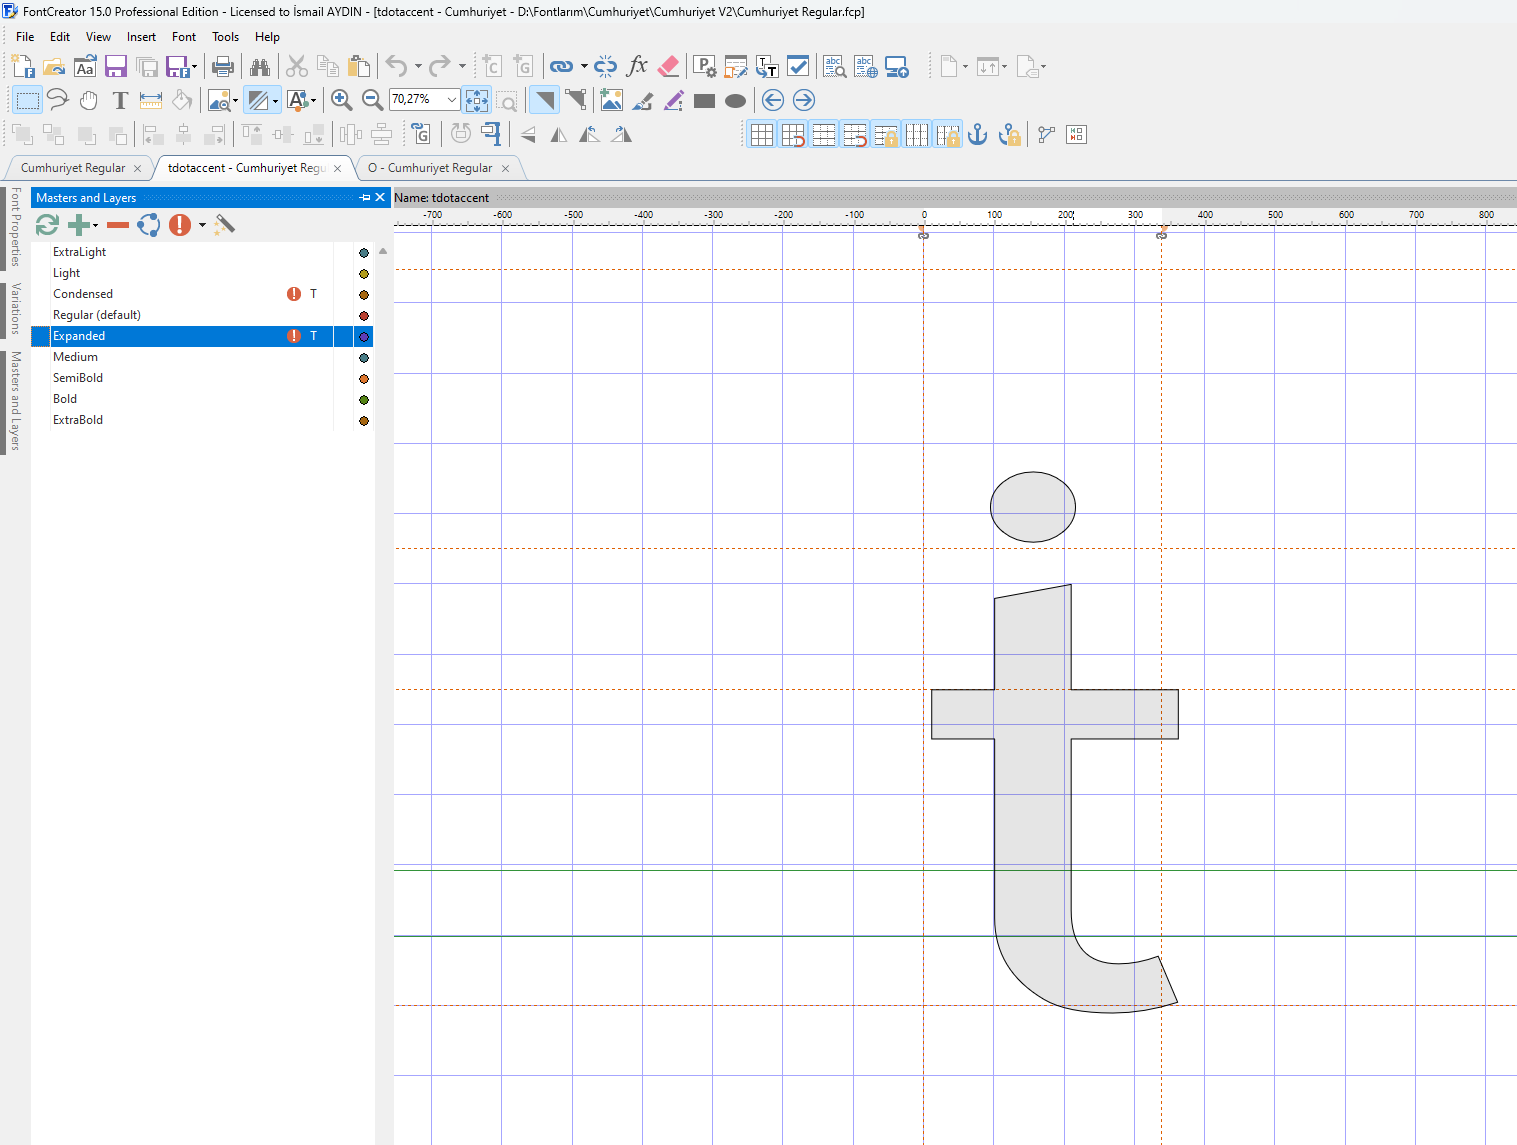Switch to the Cumhuriyet Regular tab
Screen dimensions: 1517x1145
point(73,168)
